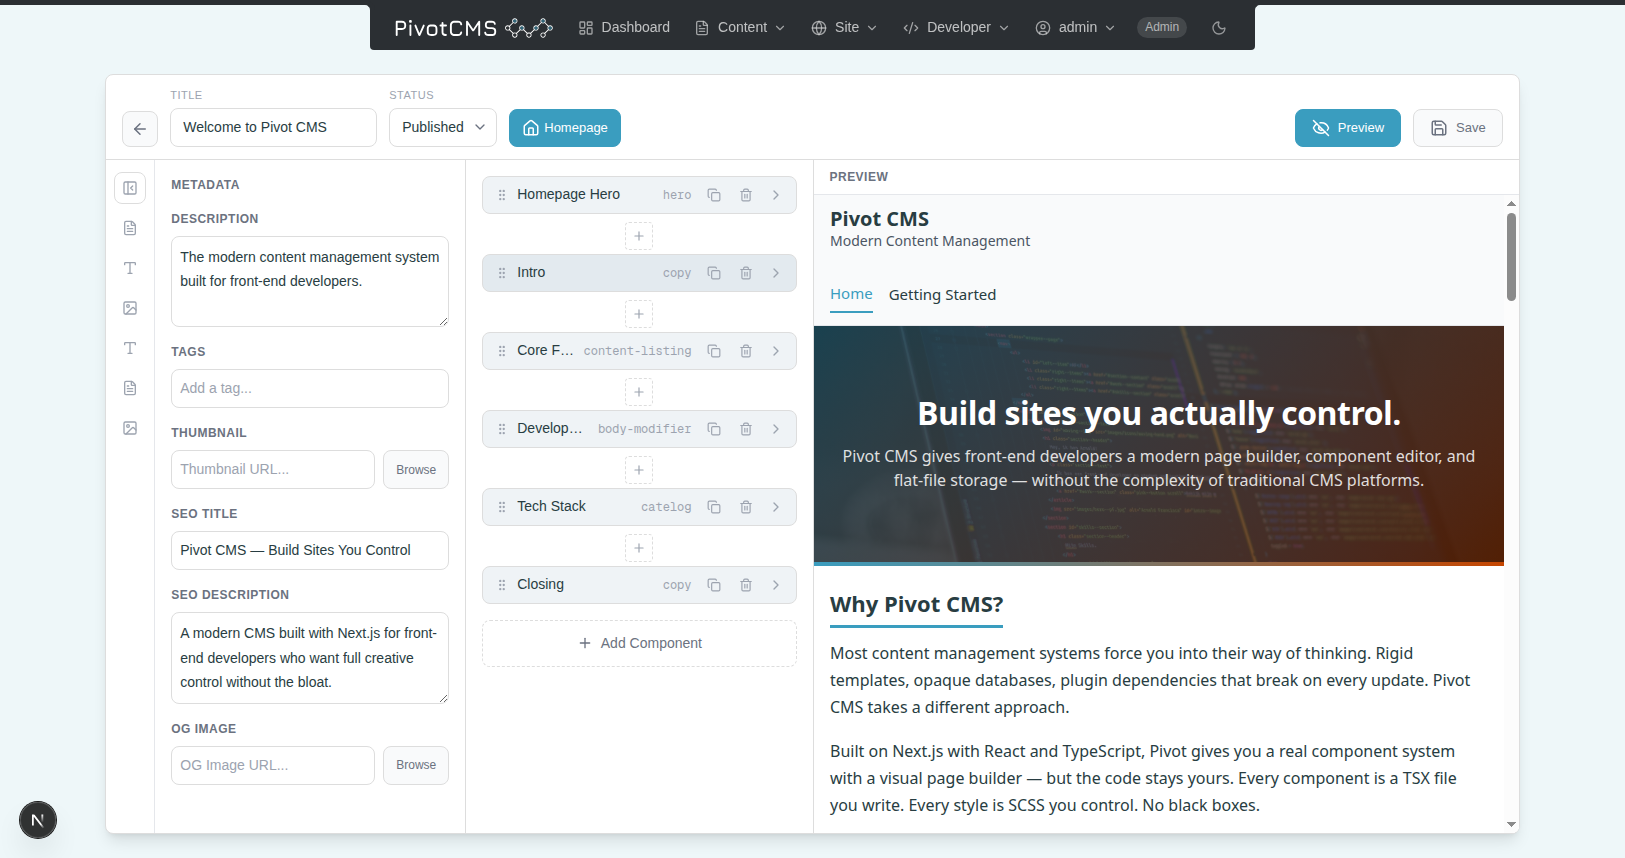Image resolution: width=1625 pixels, height=858 pixels.
Task: Open the Next.js dev tools badge
Action: (38, 821)
